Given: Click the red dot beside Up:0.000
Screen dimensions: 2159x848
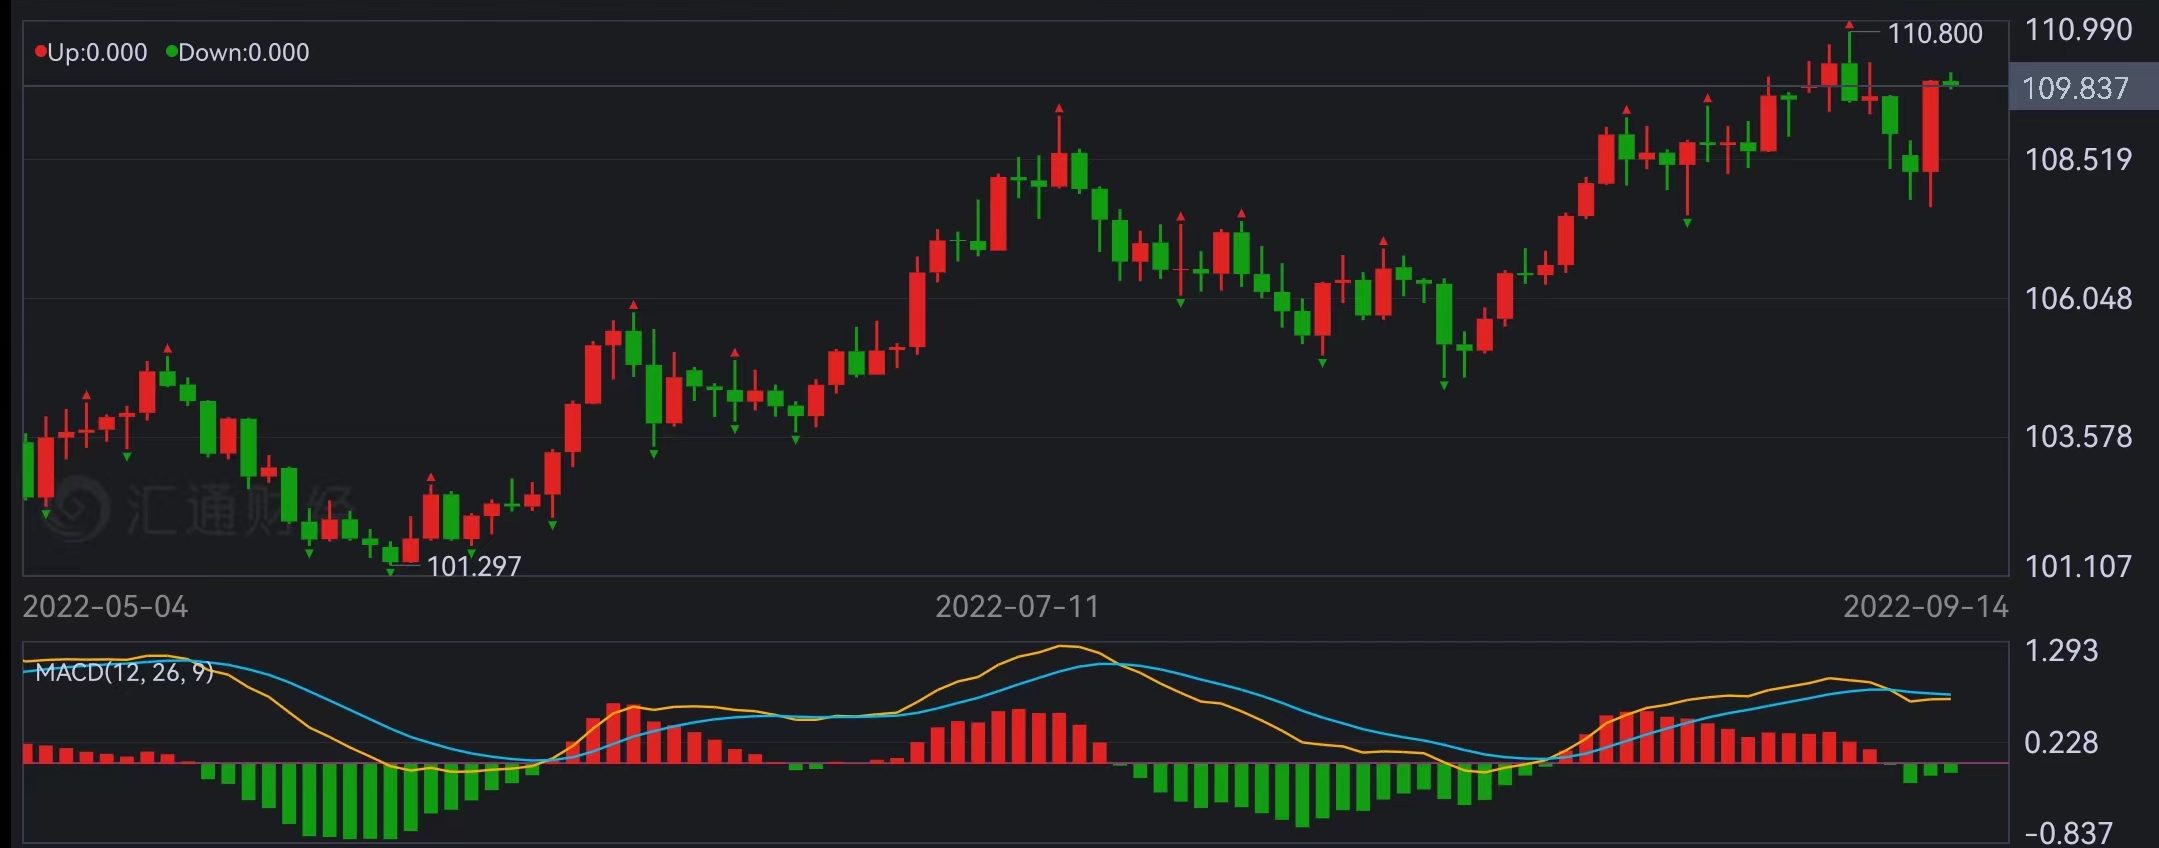Looking at the screenshot, I should point(41,52).
